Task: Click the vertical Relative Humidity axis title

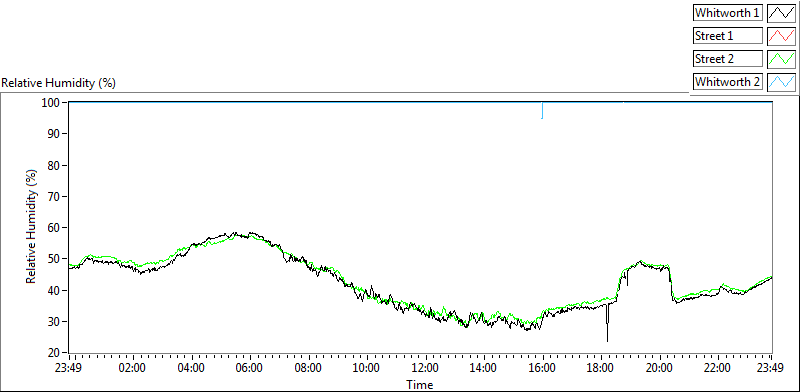Action: (31, 227)
